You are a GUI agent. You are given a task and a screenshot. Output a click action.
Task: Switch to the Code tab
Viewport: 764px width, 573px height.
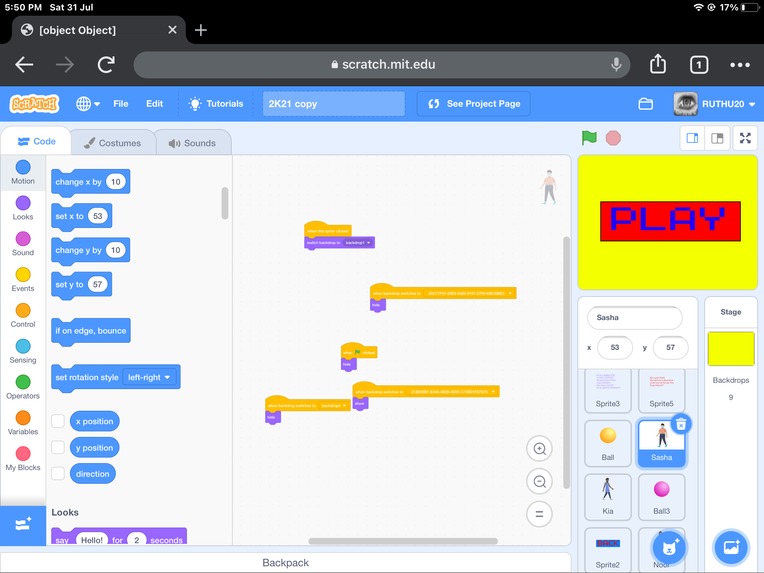(37, 141)
